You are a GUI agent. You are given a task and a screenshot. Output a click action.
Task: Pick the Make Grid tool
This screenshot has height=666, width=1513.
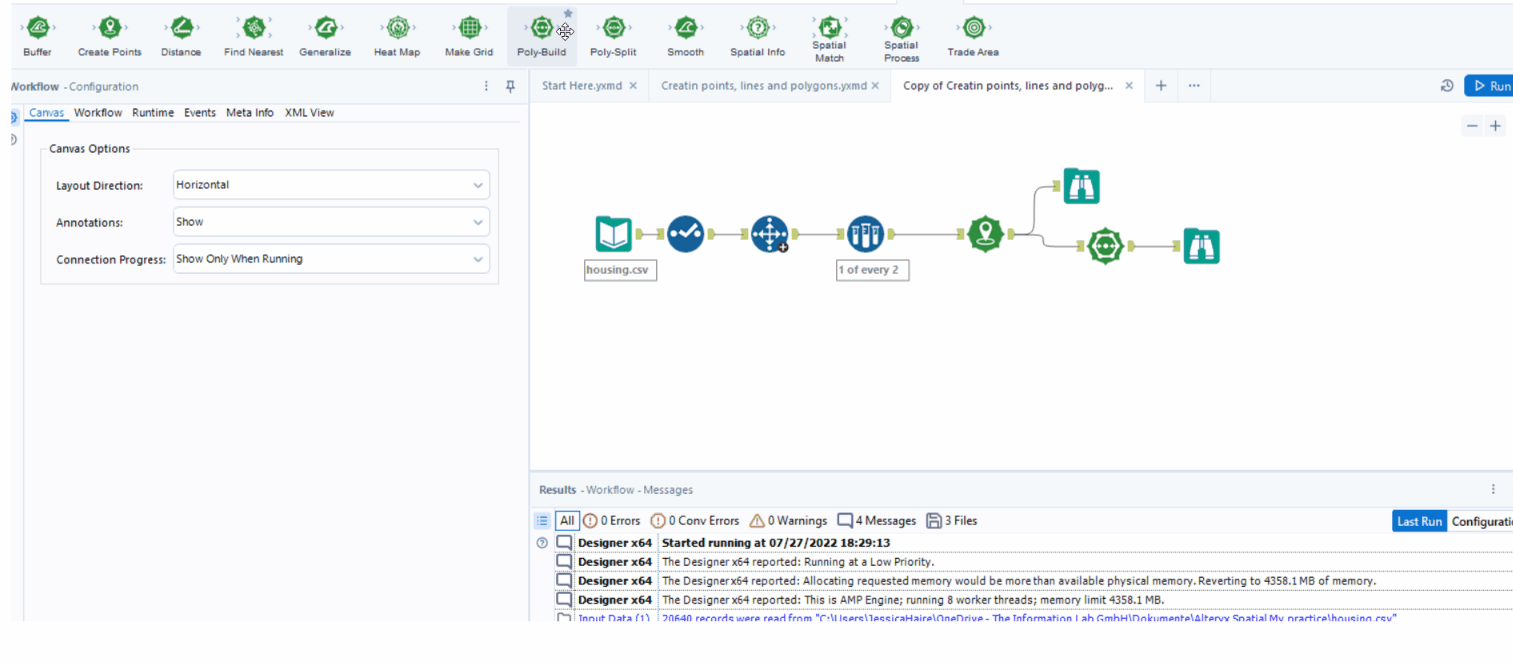pos(470,37)
